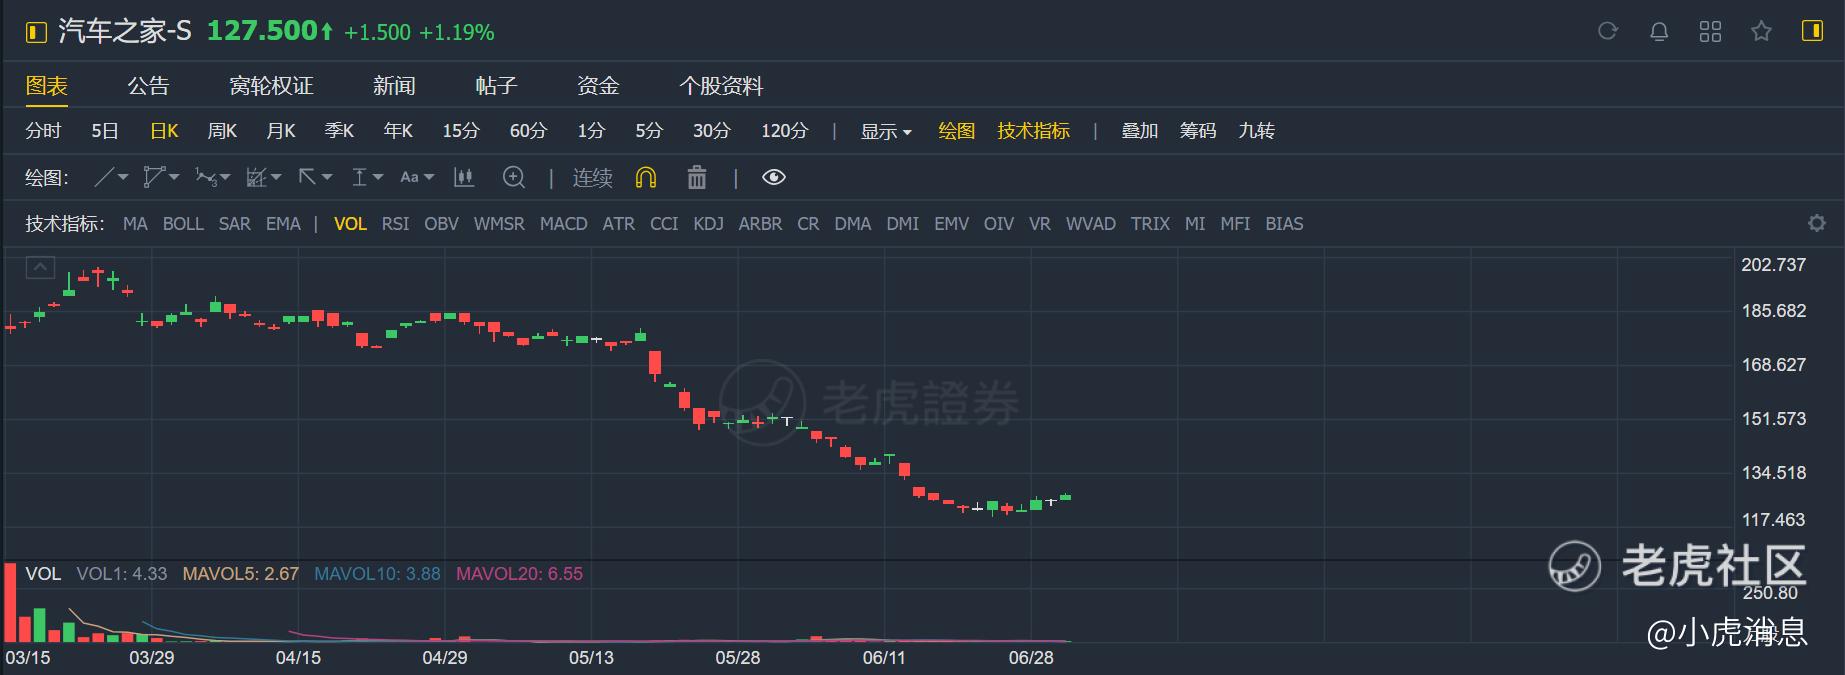Expand the measurement tool dropdown arrow

pyautogui.click(x=378, y=178)
